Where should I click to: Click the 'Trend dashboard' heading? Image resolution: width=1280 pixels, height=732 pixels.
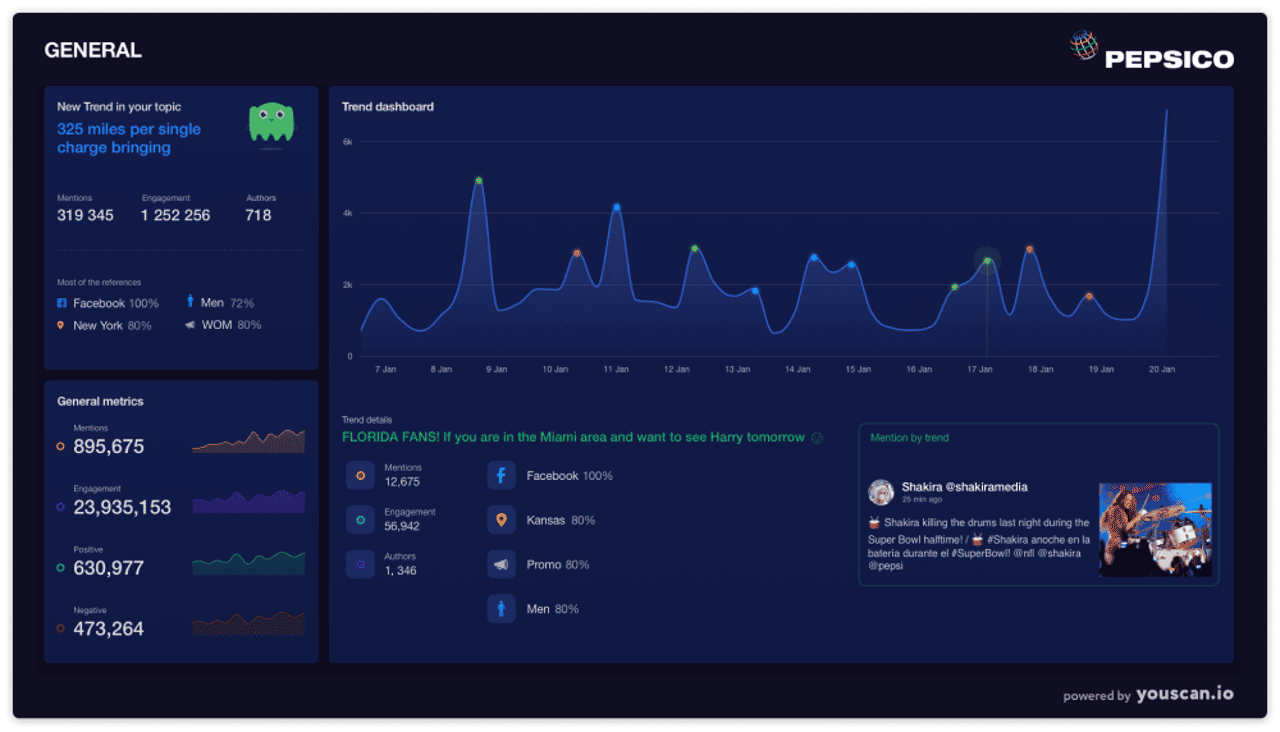[x=388, y=107]
